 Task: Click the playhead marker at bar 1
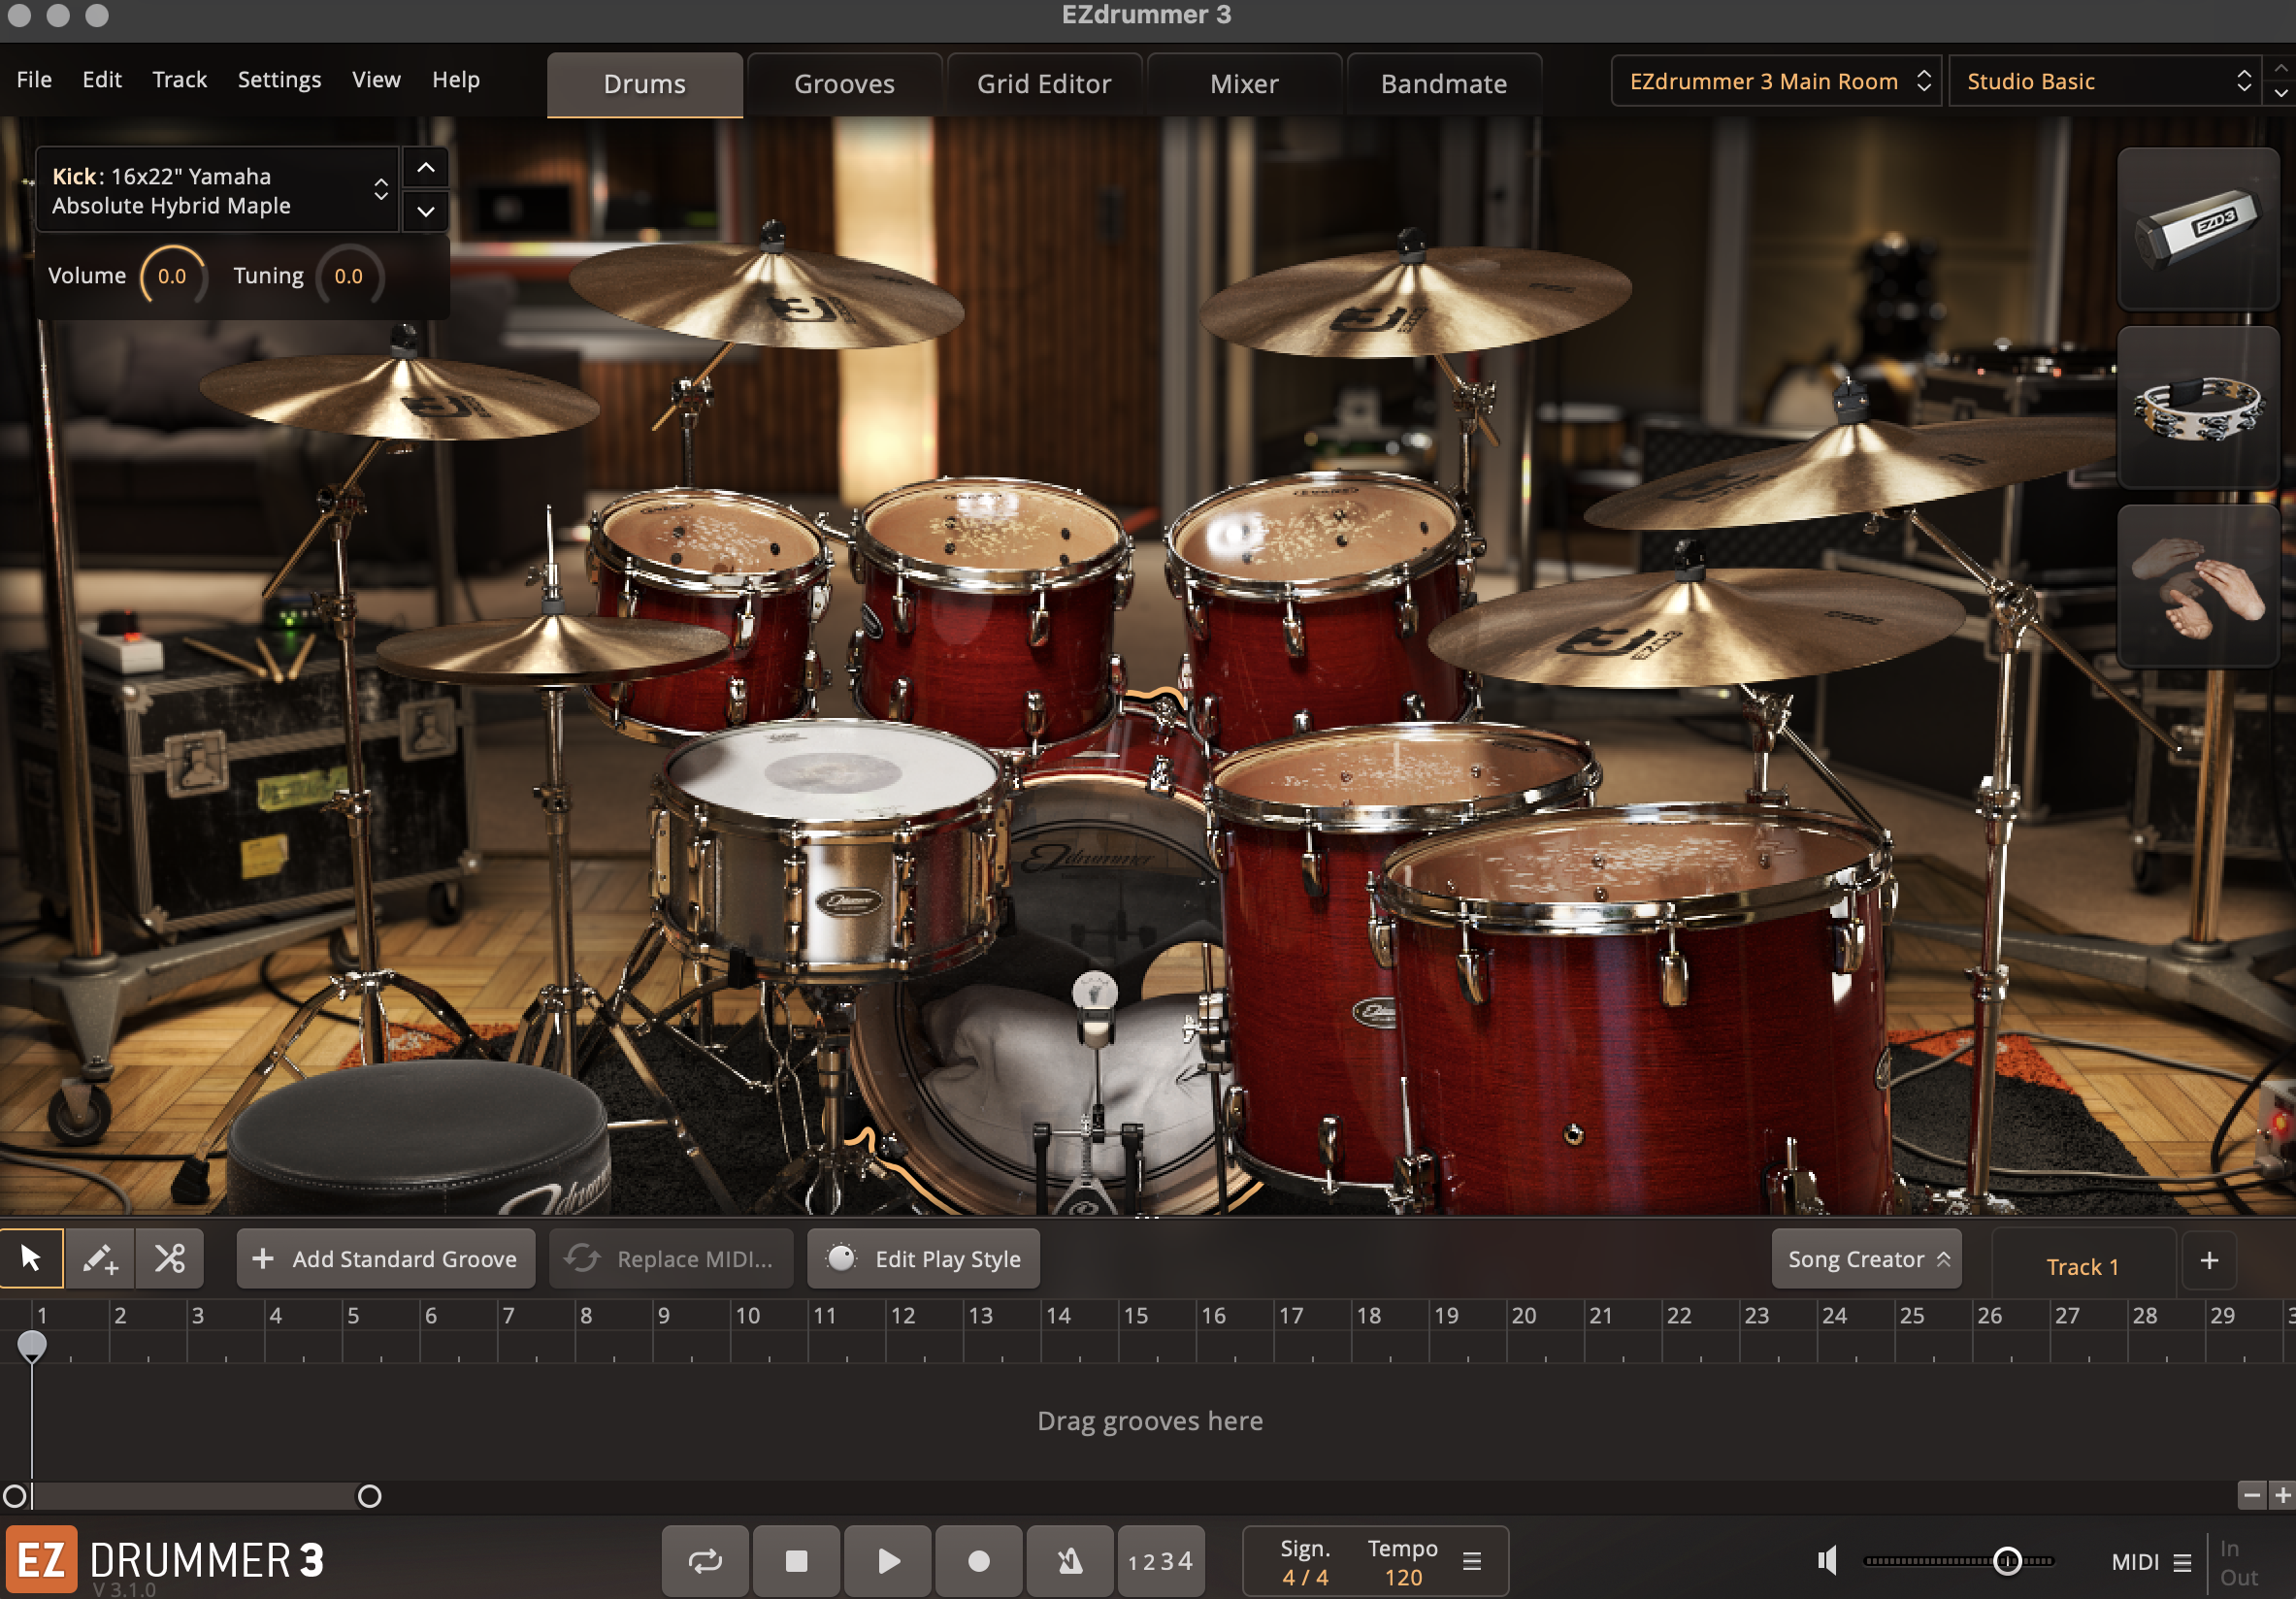pos(32,1346)
